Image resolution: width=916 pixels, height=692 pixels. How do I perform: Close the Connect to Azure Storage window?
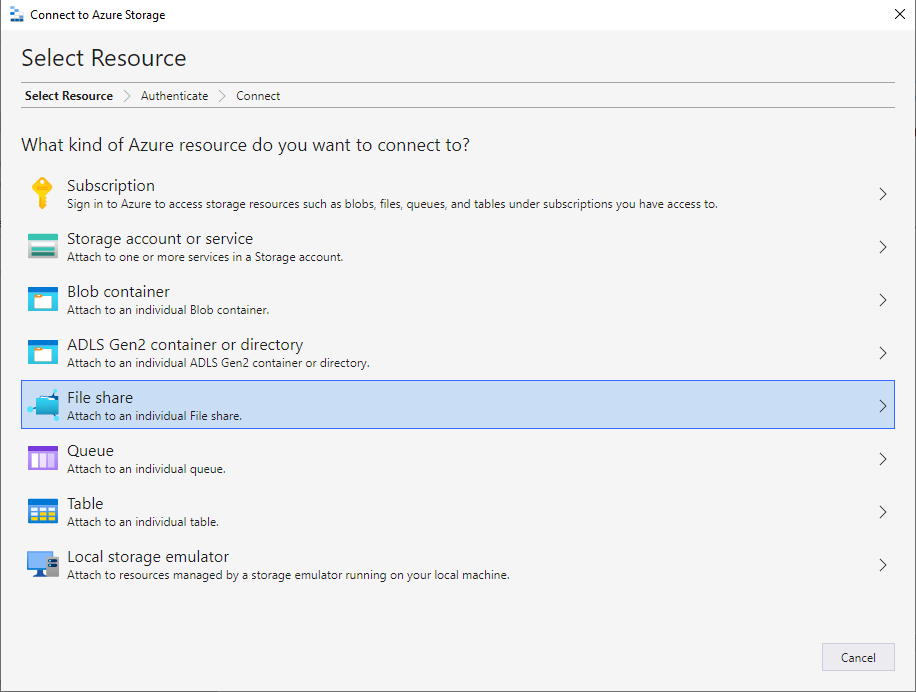[899, 14]
